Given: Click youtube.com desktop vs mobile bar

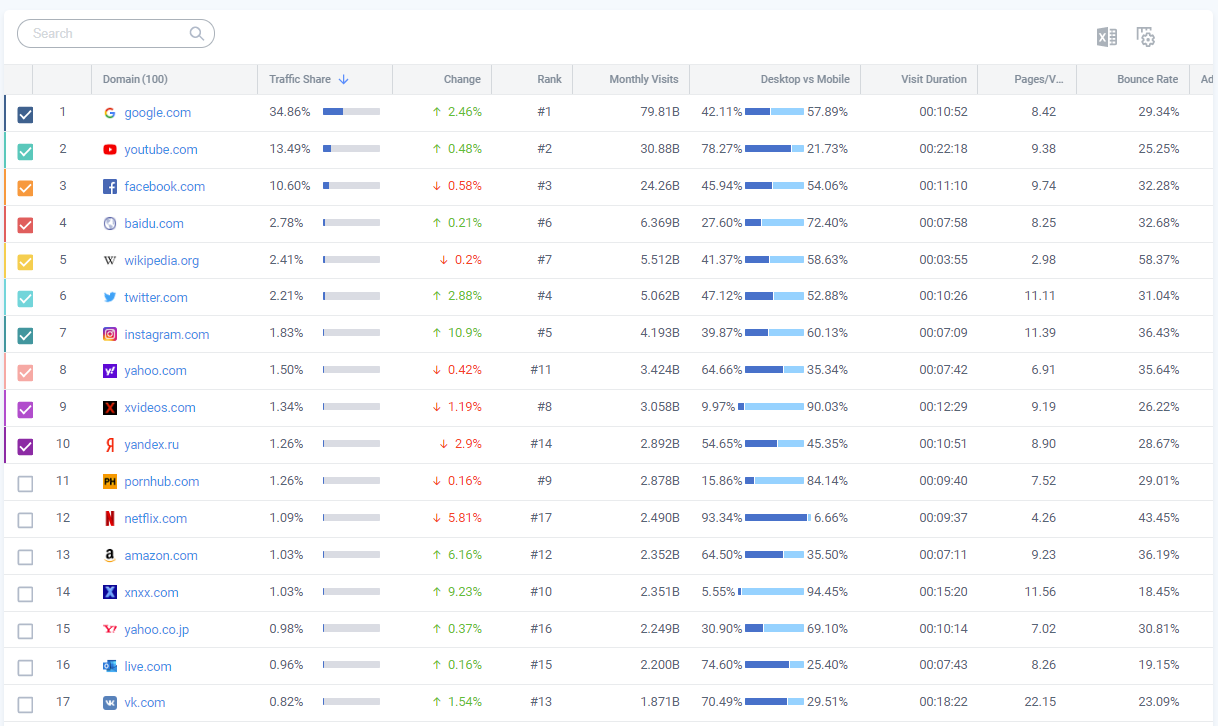Looking at the screenshot, I should coord(775,149).
